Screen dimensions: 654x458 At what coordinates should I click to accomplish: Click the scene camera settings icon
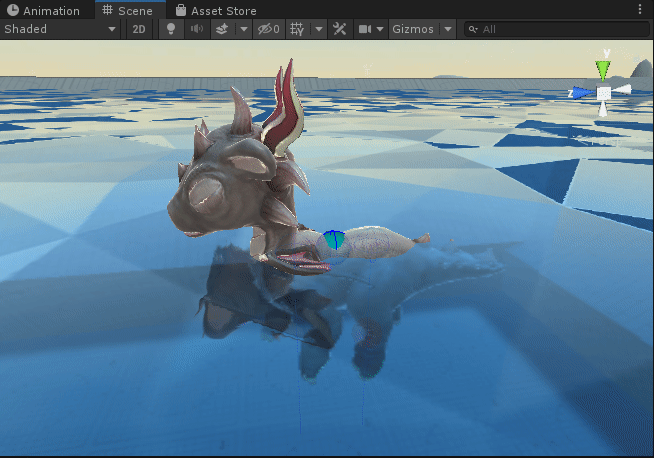[x=365, y=29]
